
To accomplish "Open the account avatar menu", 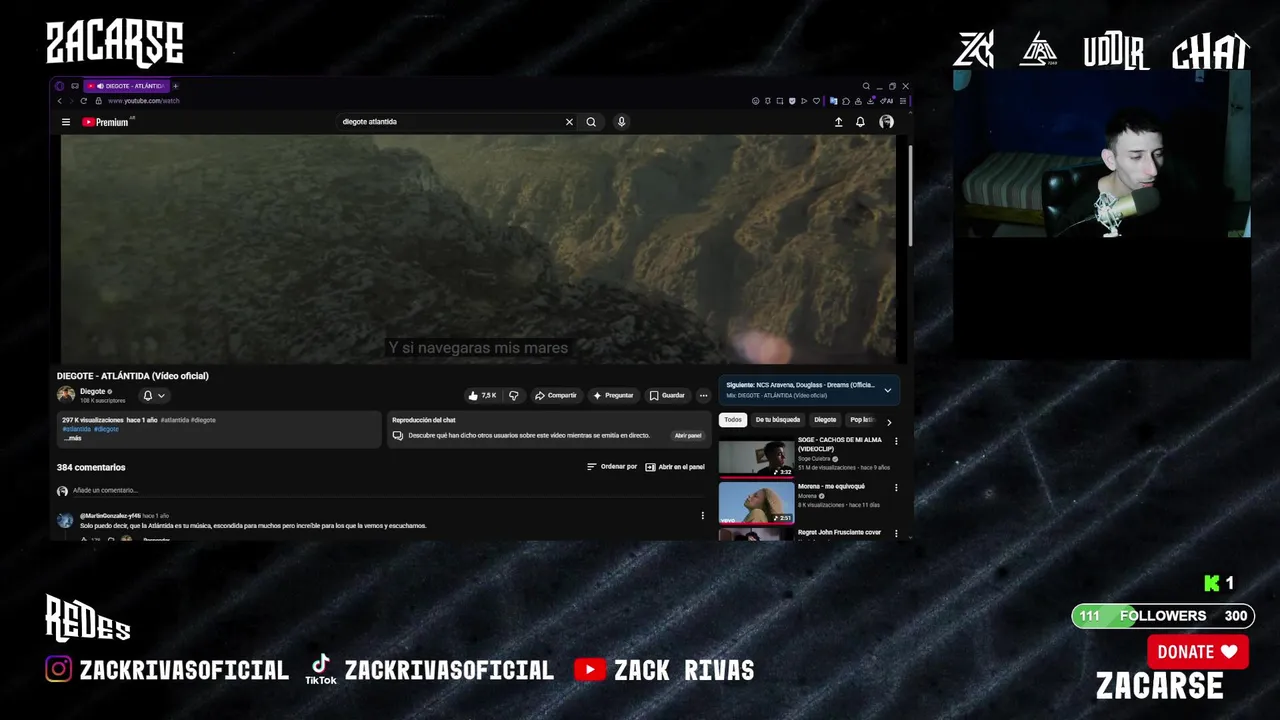I will point(886,122).
